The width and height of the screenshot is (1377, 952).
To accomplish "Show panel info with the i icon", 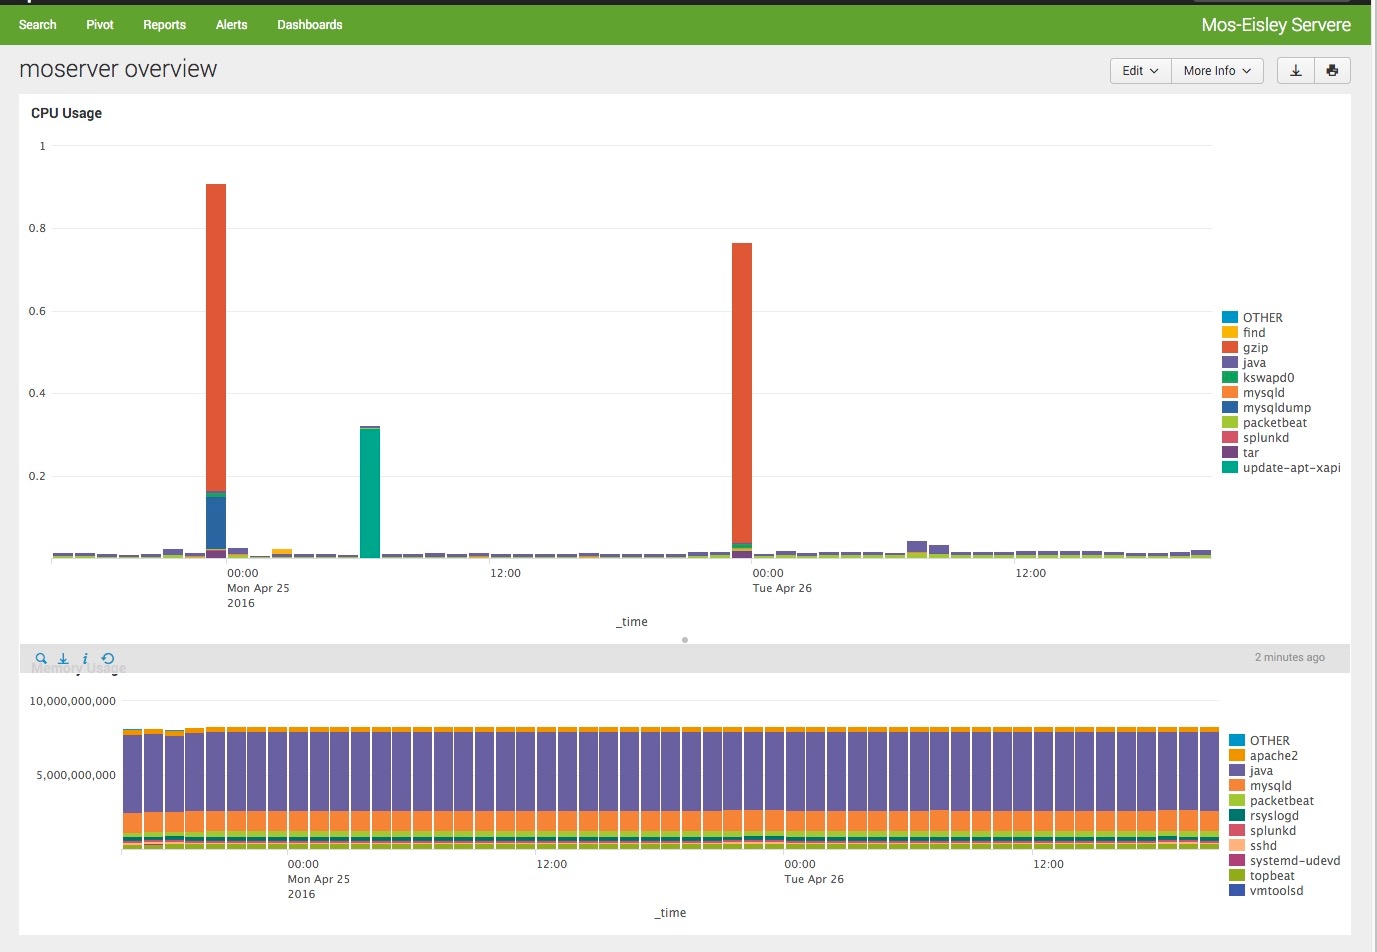I will [x=85, y=659].
